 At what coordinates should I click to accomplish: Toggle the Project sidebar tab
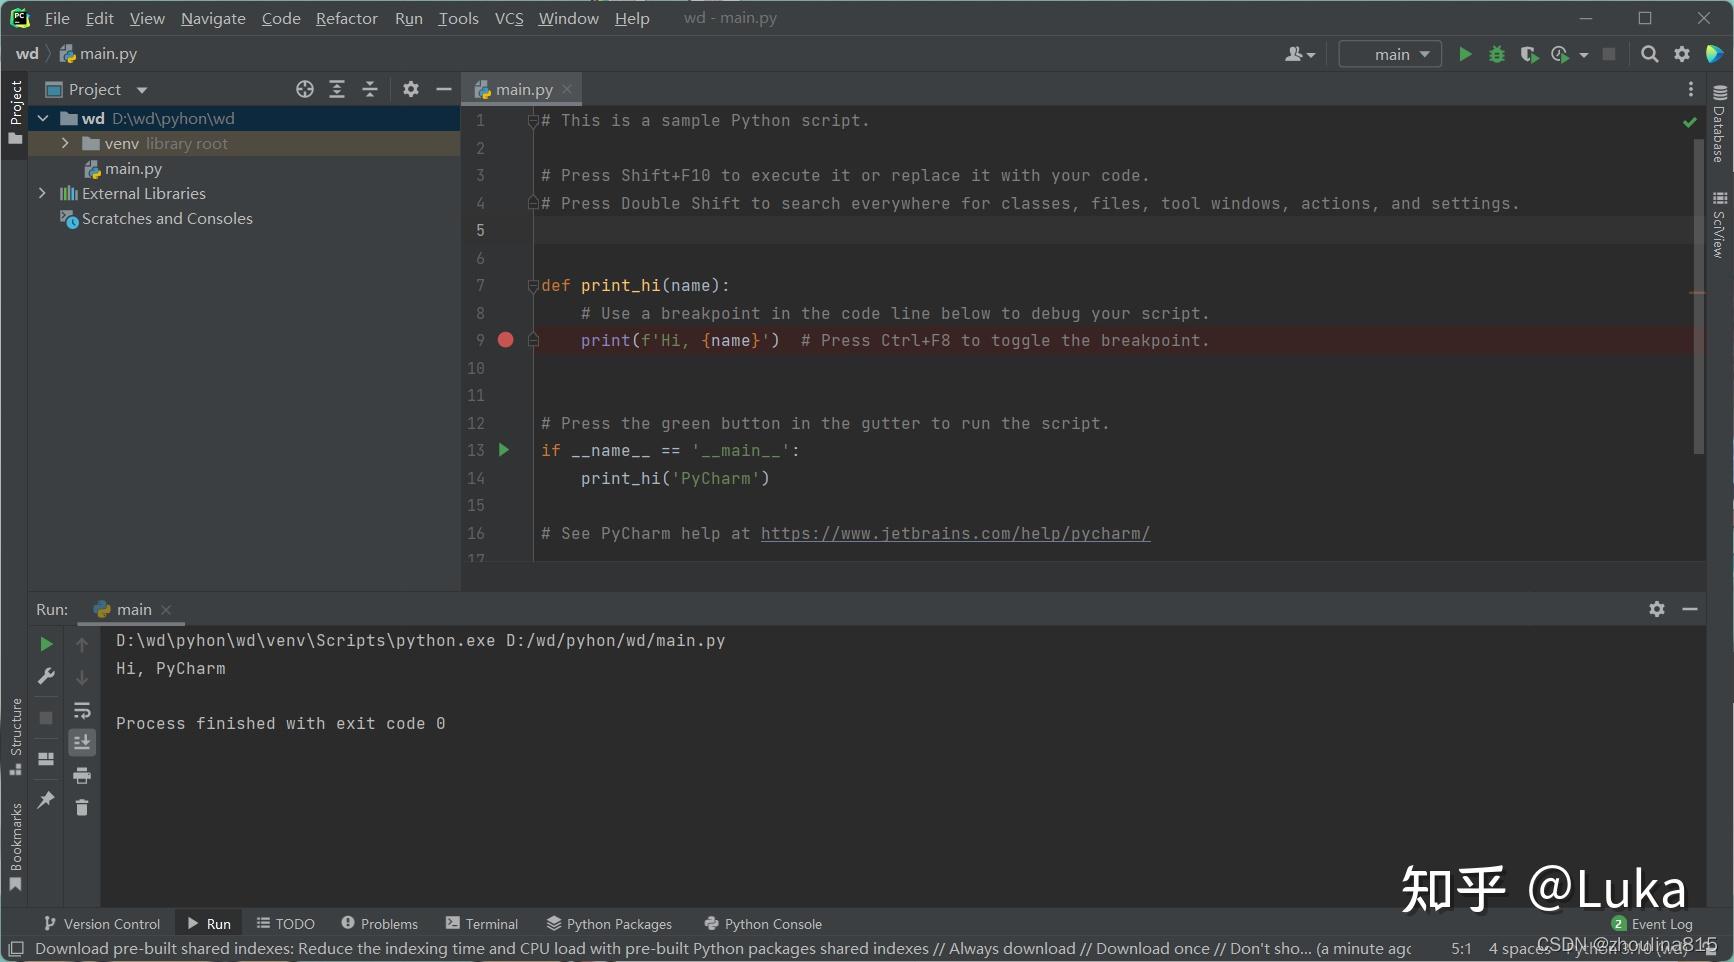[15, 112]
